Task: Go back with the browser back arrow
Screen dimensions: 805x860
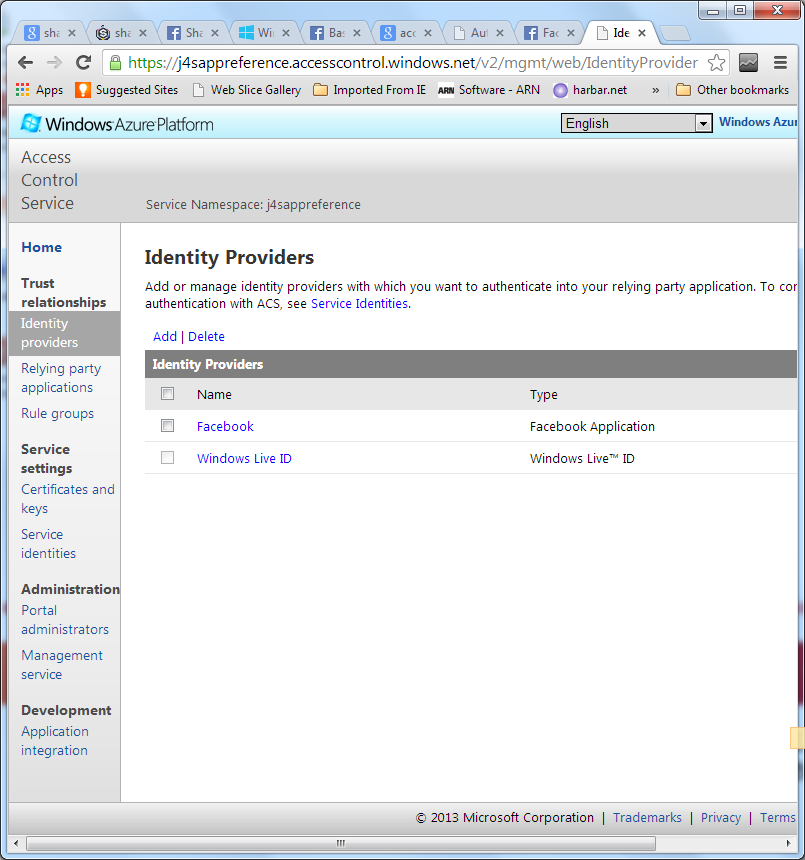Action: [25, 63]
